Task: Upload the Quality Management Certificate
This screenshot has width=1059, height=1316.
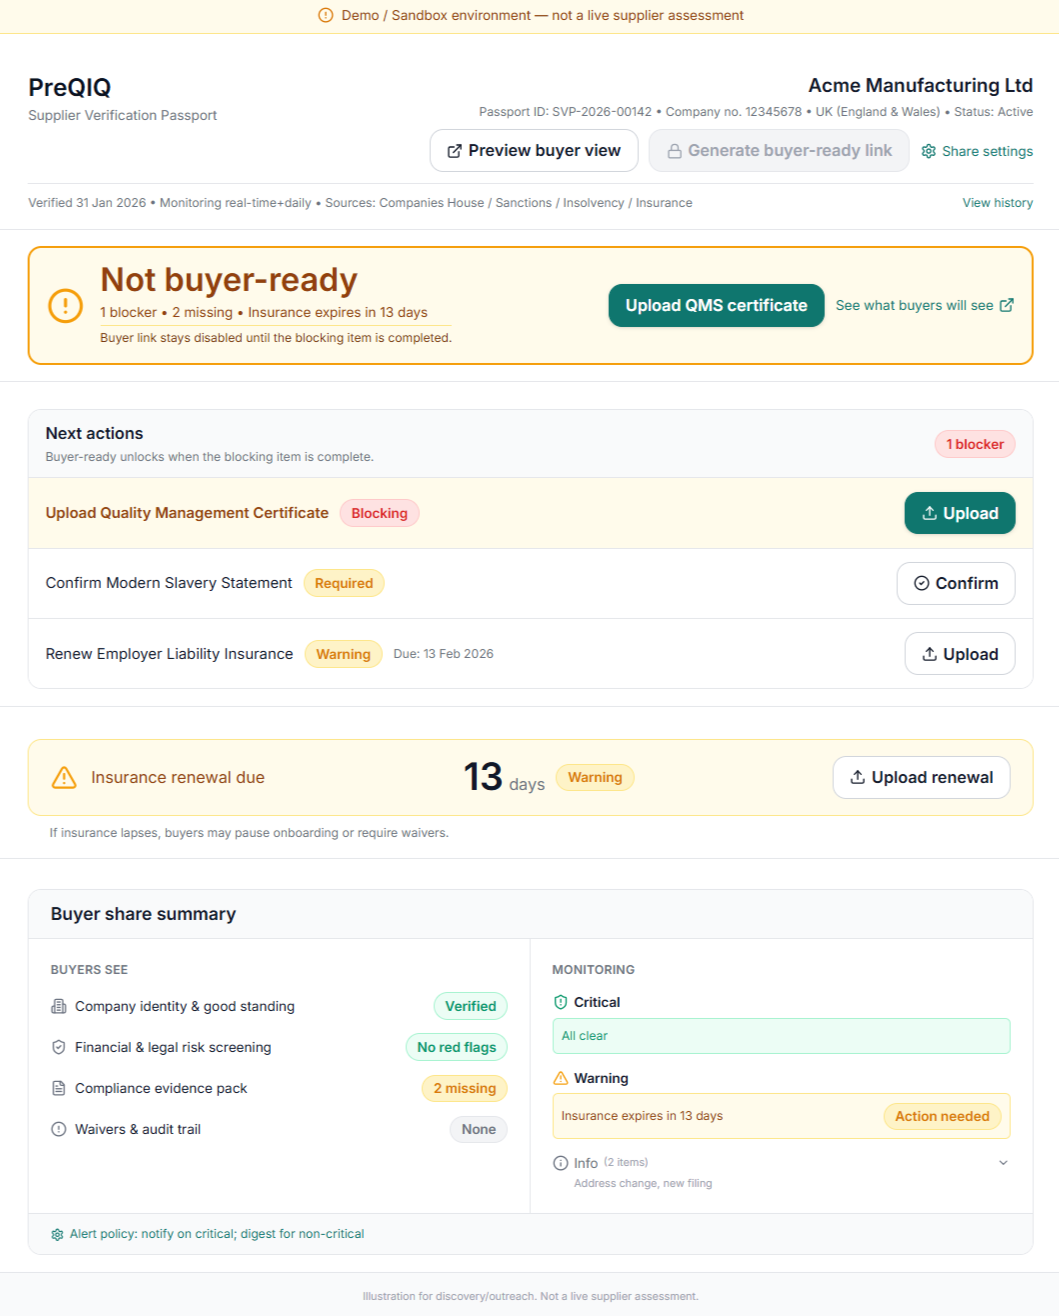Action: [x=959, y=513]
